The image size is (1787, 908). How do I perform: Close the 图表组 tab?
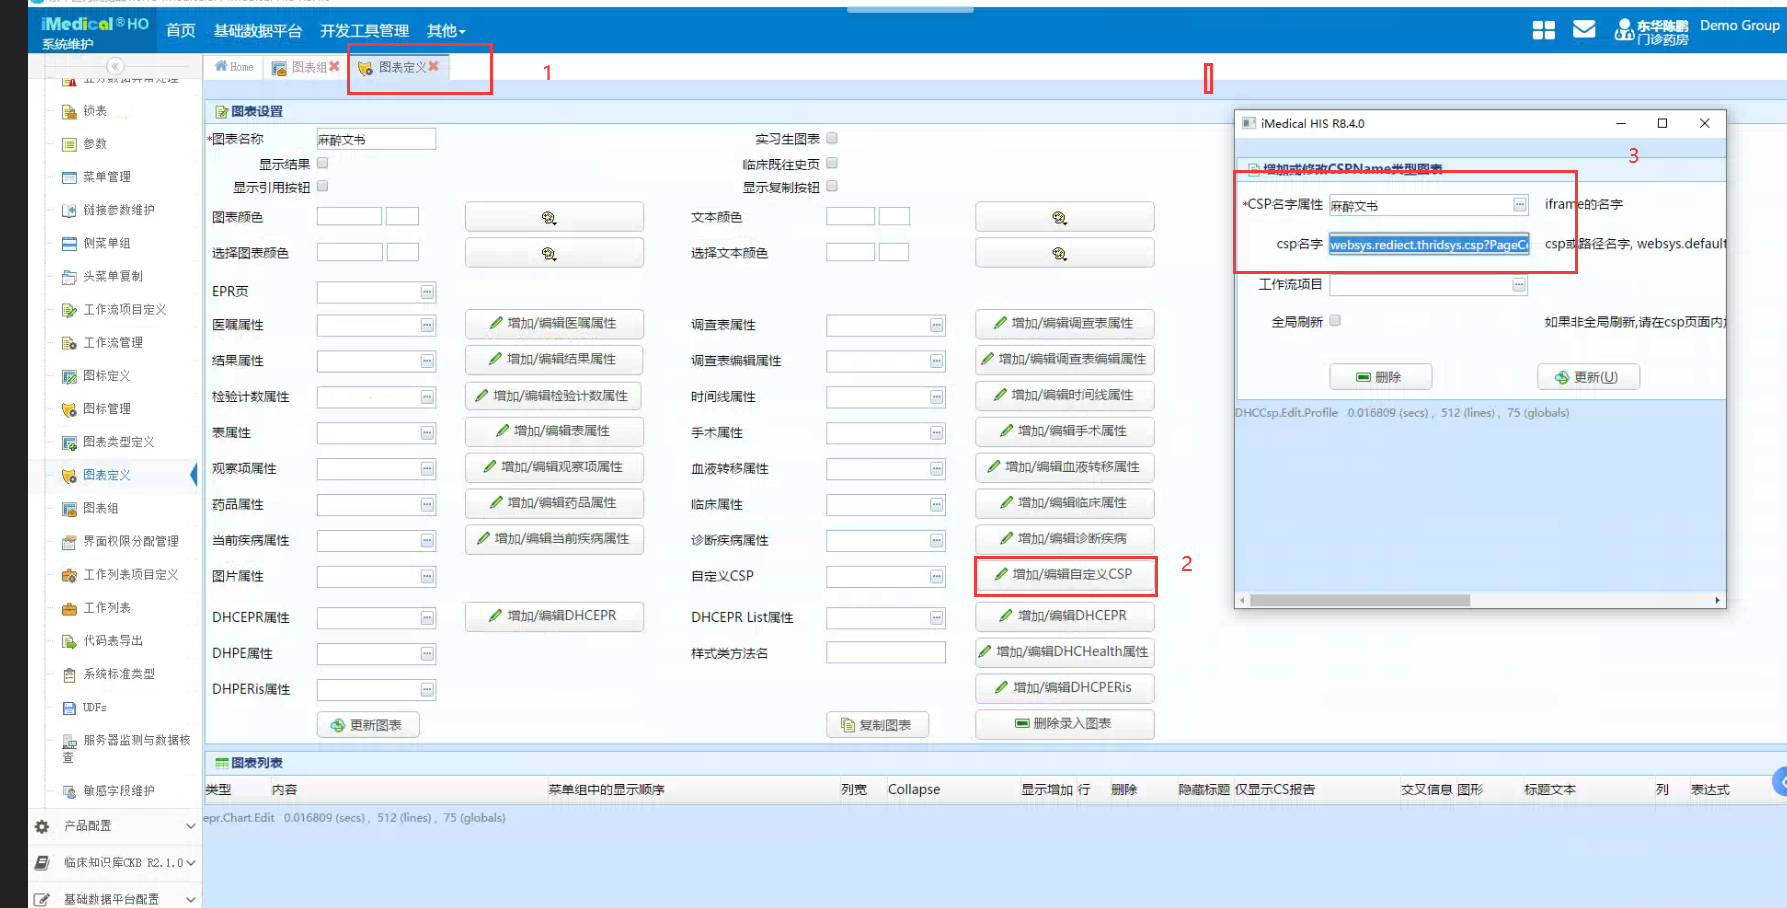(334, 66)
